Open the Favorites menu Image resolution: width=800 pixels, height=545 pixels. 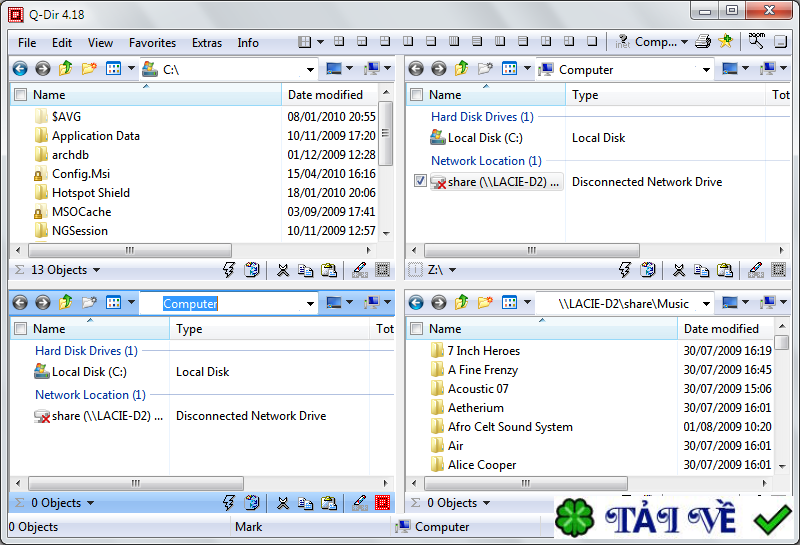(152, 43)
